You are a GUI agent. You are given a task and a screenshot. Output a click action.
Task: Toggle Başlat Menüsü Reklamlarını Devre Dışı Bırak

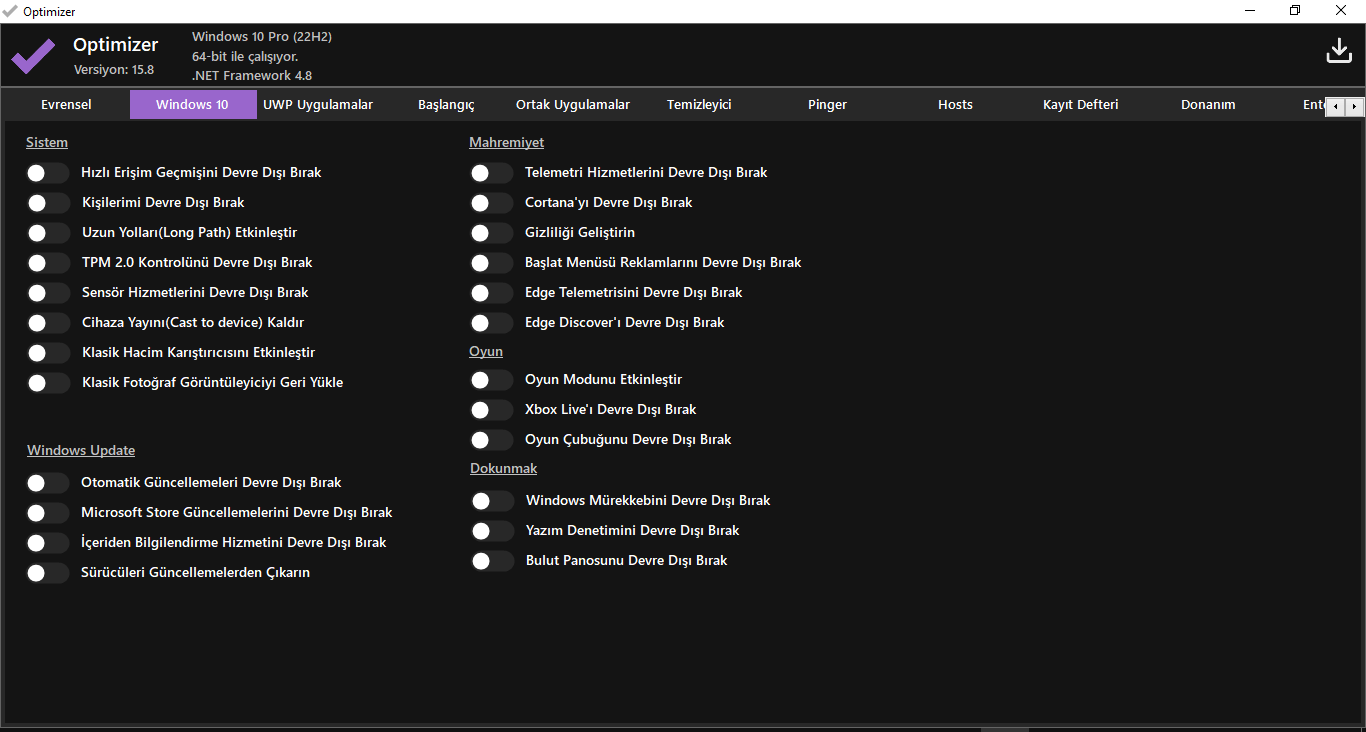pos(492,263)
